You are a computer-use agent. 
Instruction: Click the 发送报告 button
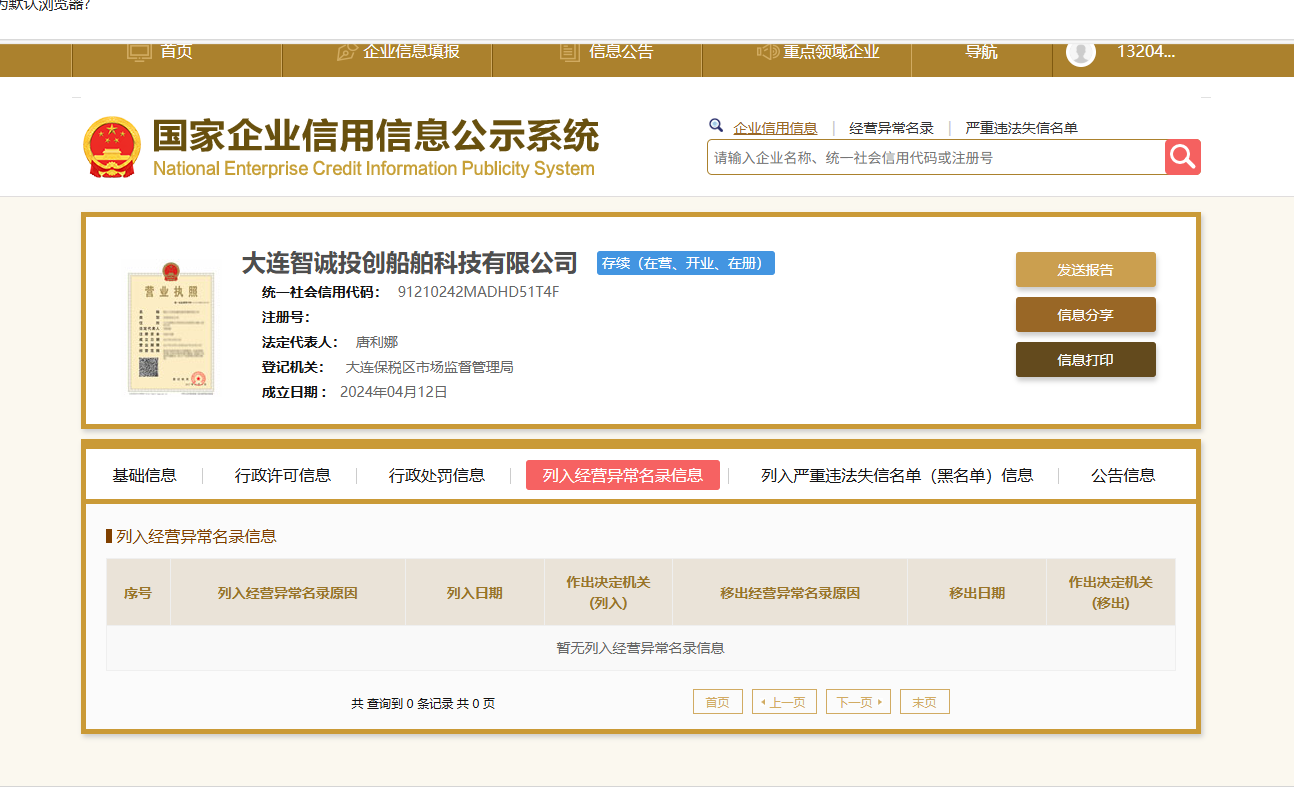1085,270
